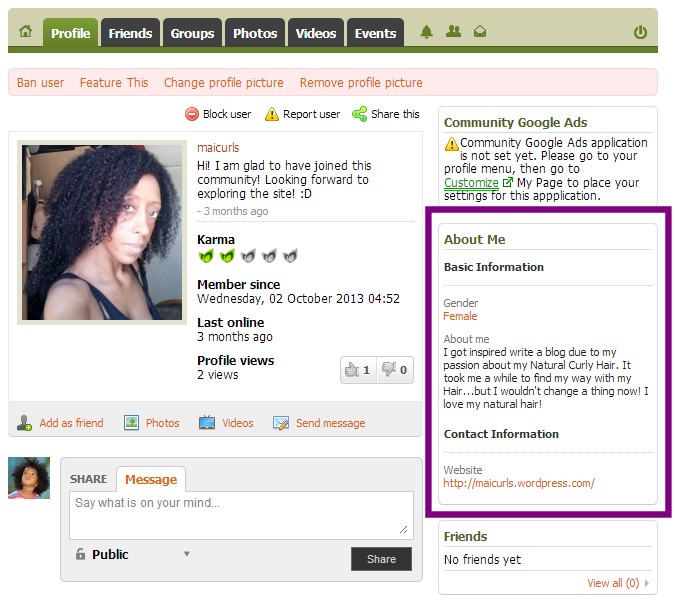675x609 pixels.
Task: Click the thumbs up like icon
Action: (x=352, y=370)
